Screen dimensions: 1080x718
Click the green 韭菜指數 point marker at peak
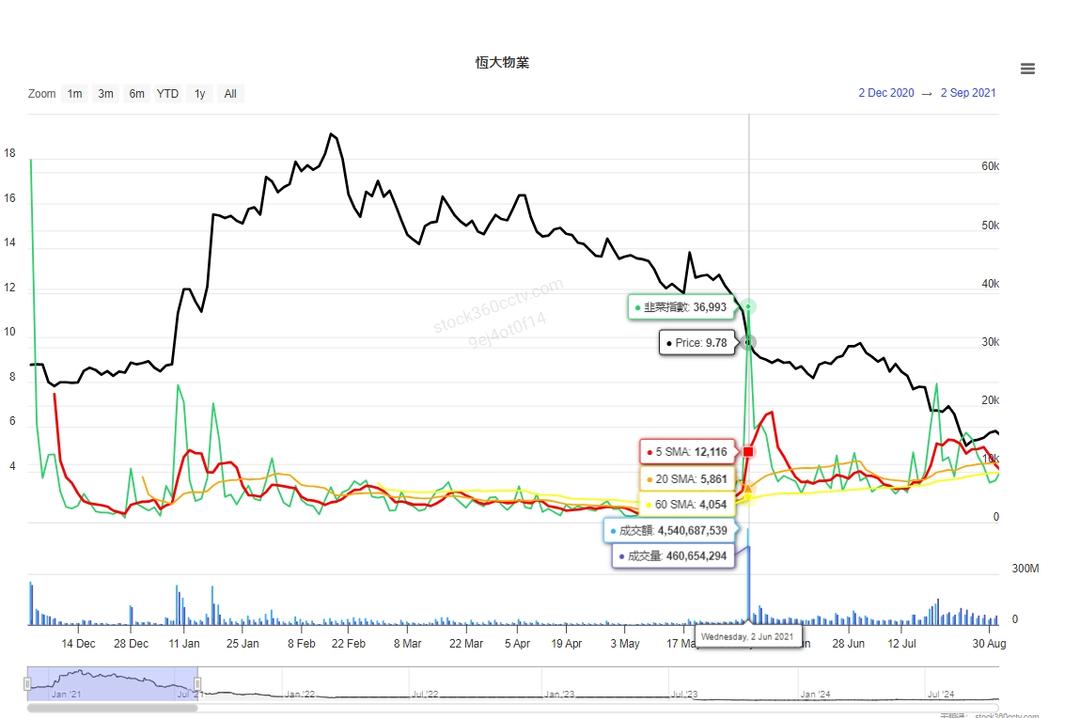point(749,307)
